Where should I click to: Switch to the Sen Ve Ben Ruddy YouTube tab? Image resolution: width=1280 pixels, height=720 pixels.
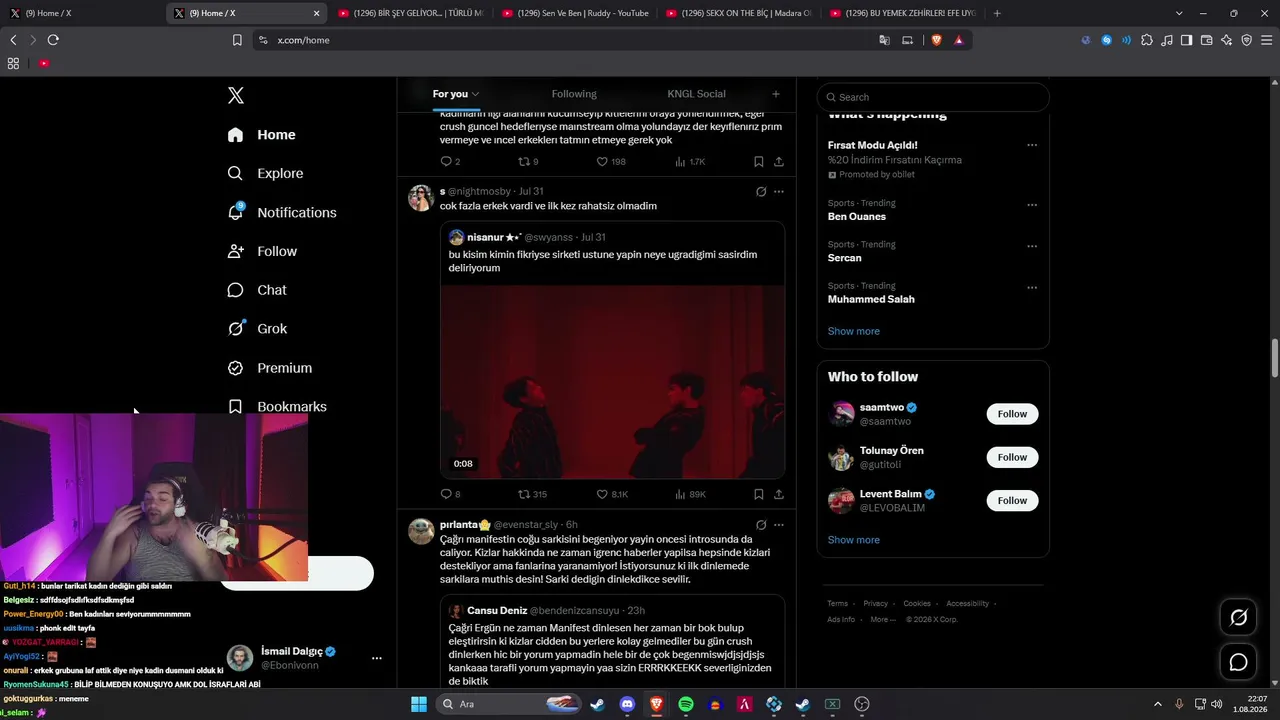tap(575, 13)
